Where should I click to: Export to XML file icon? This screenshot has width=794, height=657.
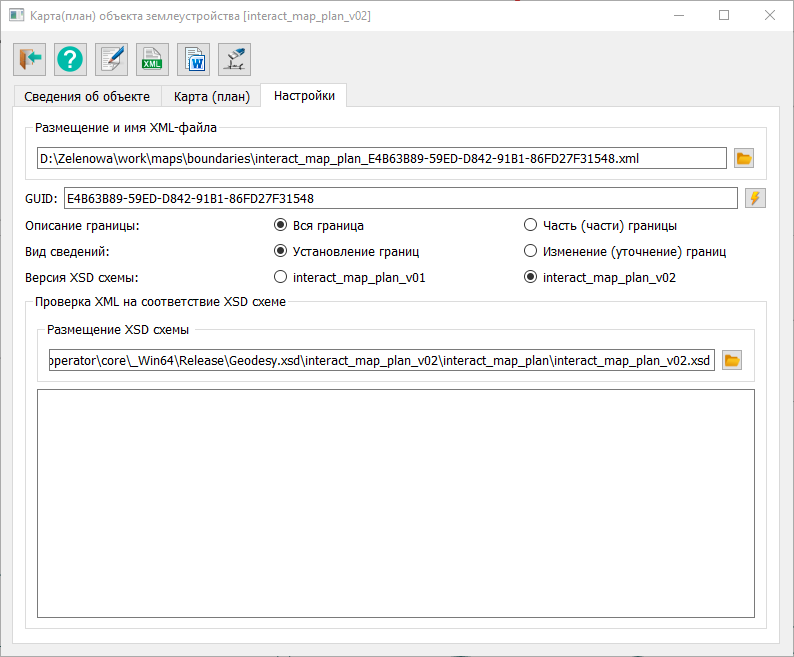(x=152, y=60)
